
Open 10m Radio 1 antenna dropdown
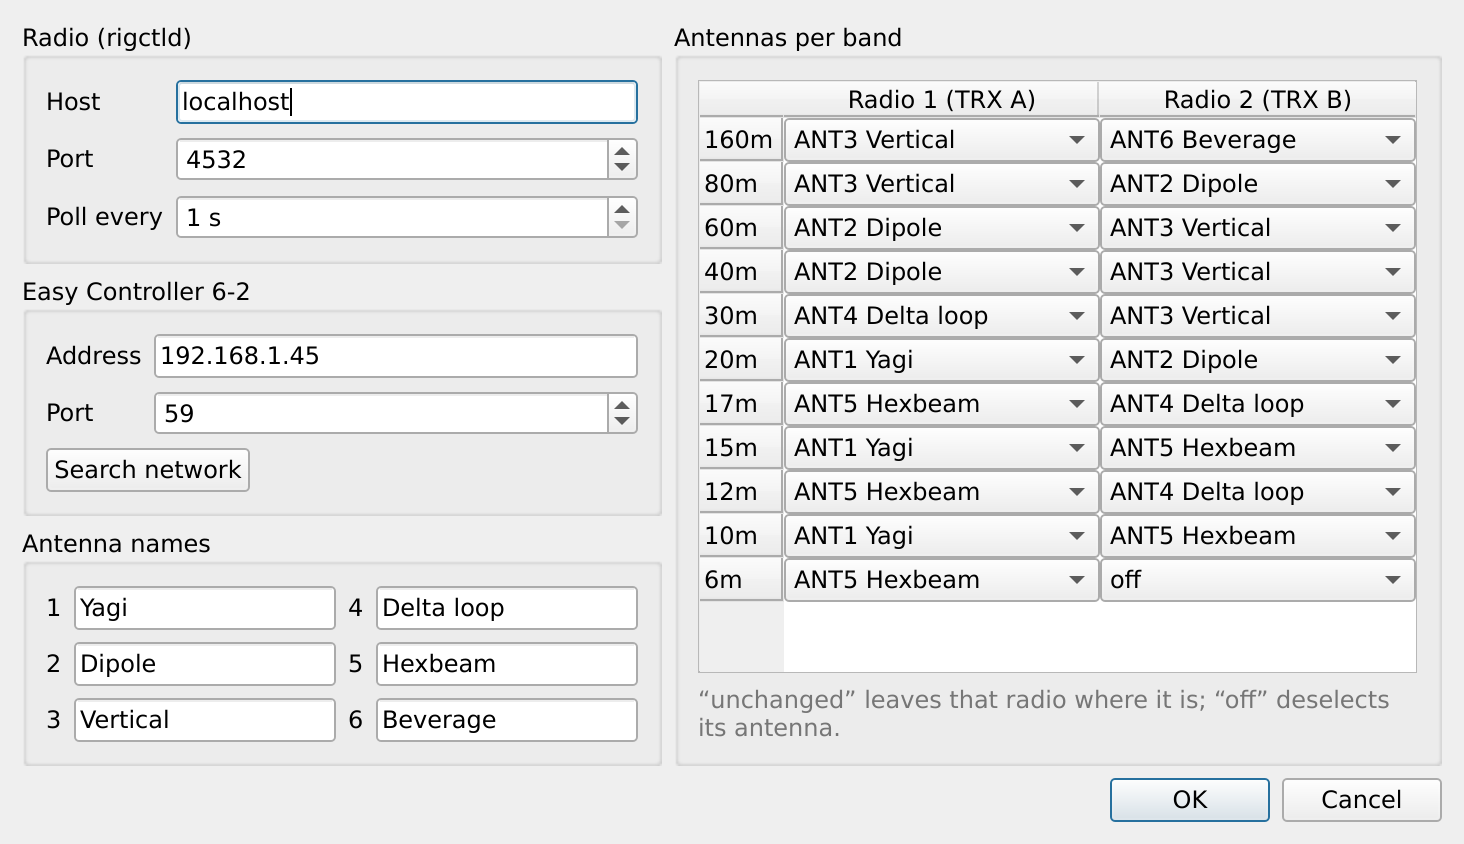[941, 536]
